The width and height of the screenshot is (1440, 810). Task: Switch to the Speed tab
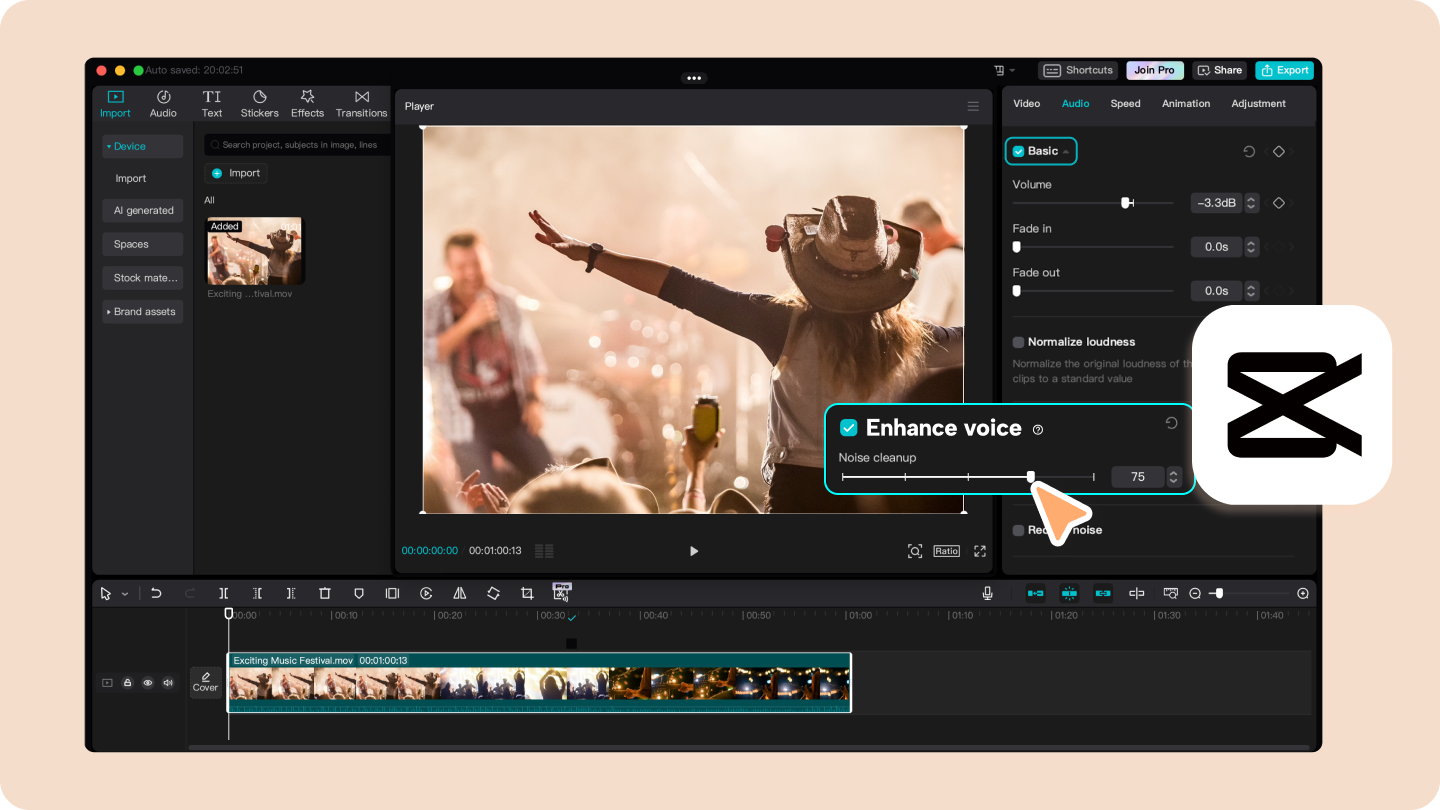[x=1125, y=104]
